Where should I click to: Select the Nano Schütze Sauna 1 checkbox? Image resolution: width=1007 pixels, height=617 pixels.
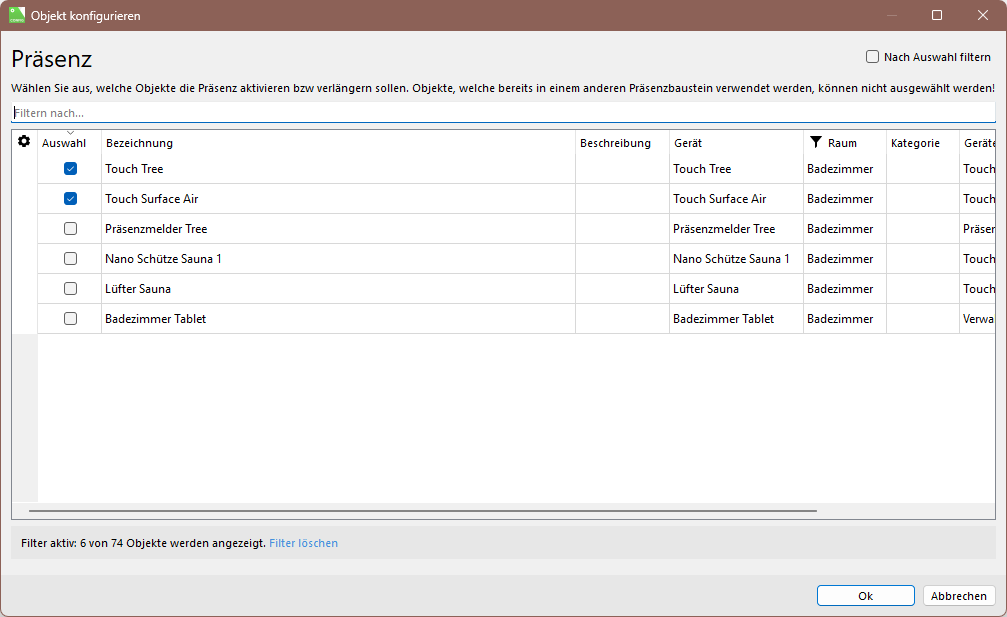click(70, 259)
